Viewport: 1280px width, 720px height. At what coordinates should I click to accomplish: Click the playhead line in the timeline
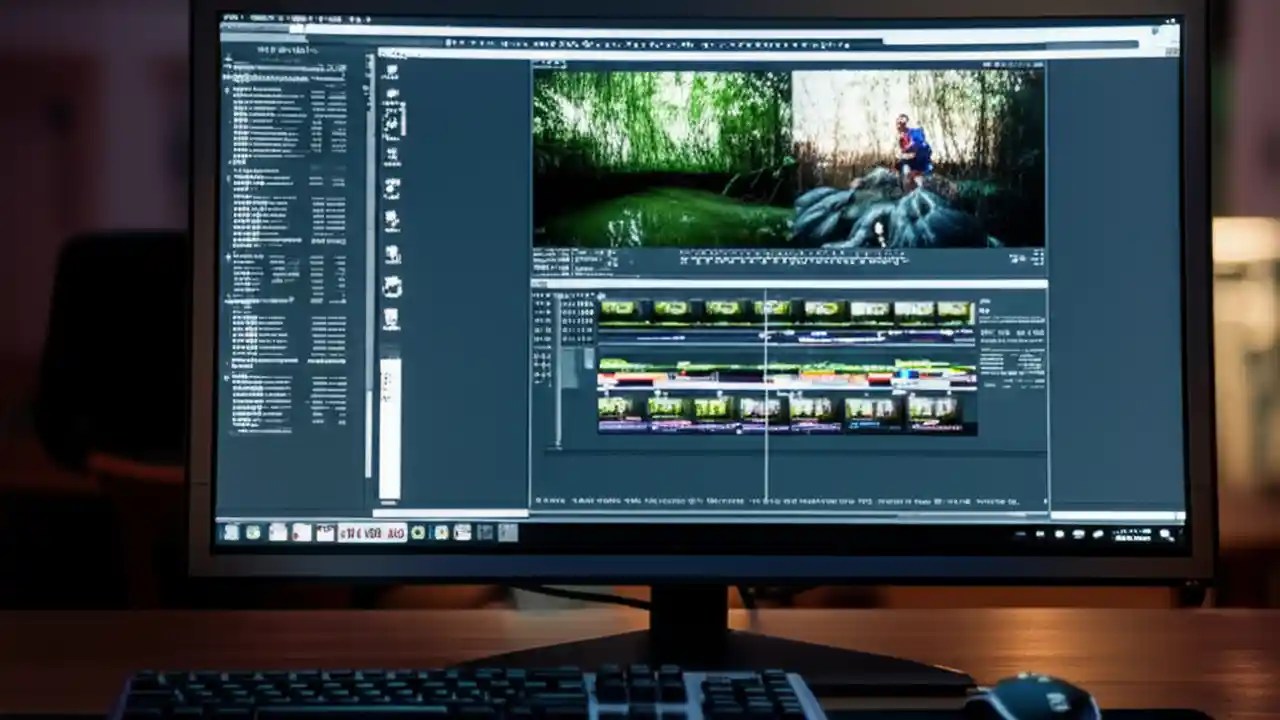(x=765, y=380)
